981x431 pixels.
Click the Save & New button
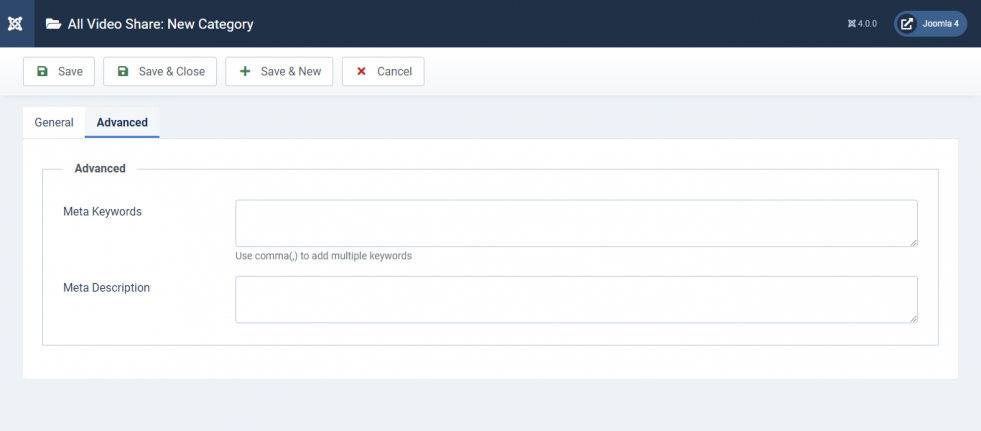pyautogui.click(x=279, y=71)
